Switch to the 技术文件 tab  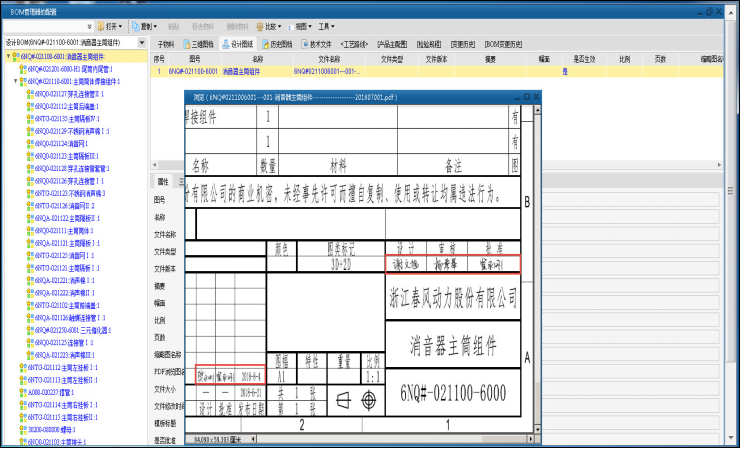click(316, 44)
